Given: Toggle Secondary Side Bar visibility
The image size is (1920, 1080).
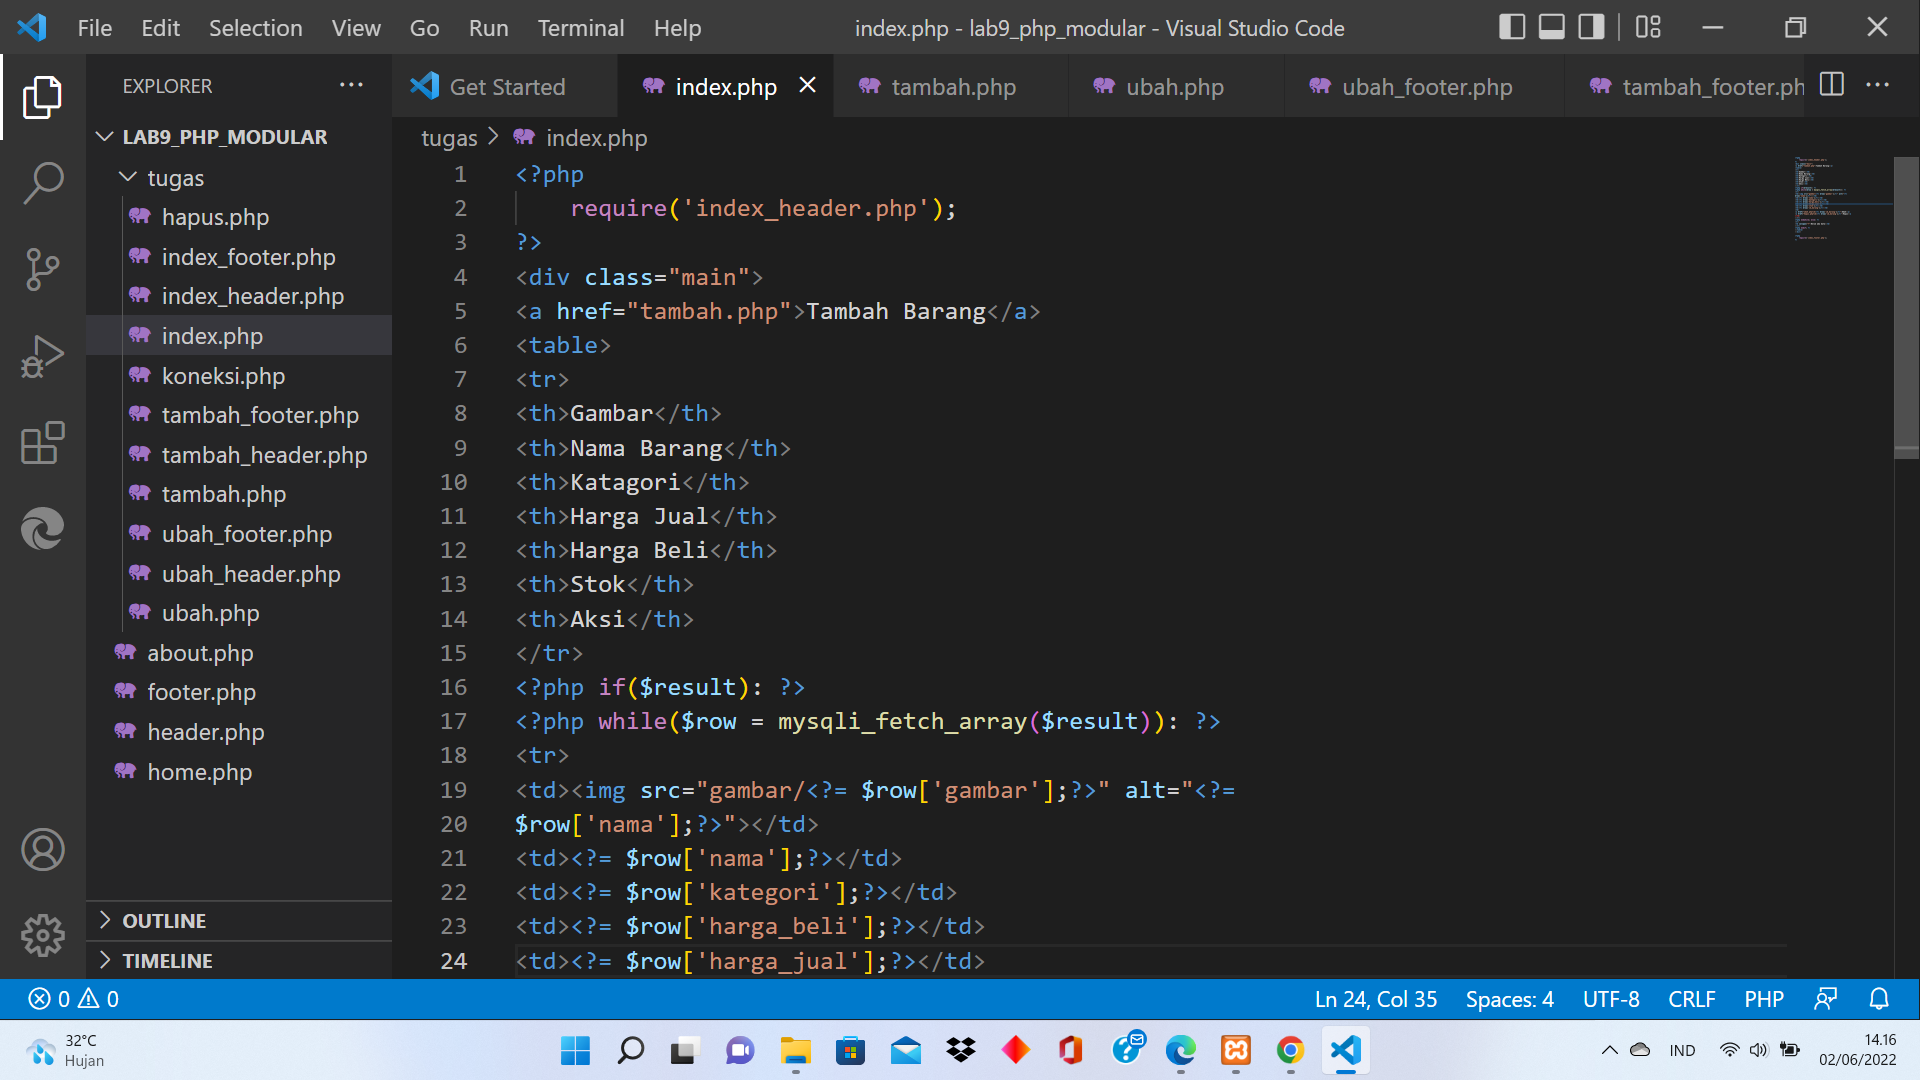Looking at the screenshot, I should (x=1591, y=27).
